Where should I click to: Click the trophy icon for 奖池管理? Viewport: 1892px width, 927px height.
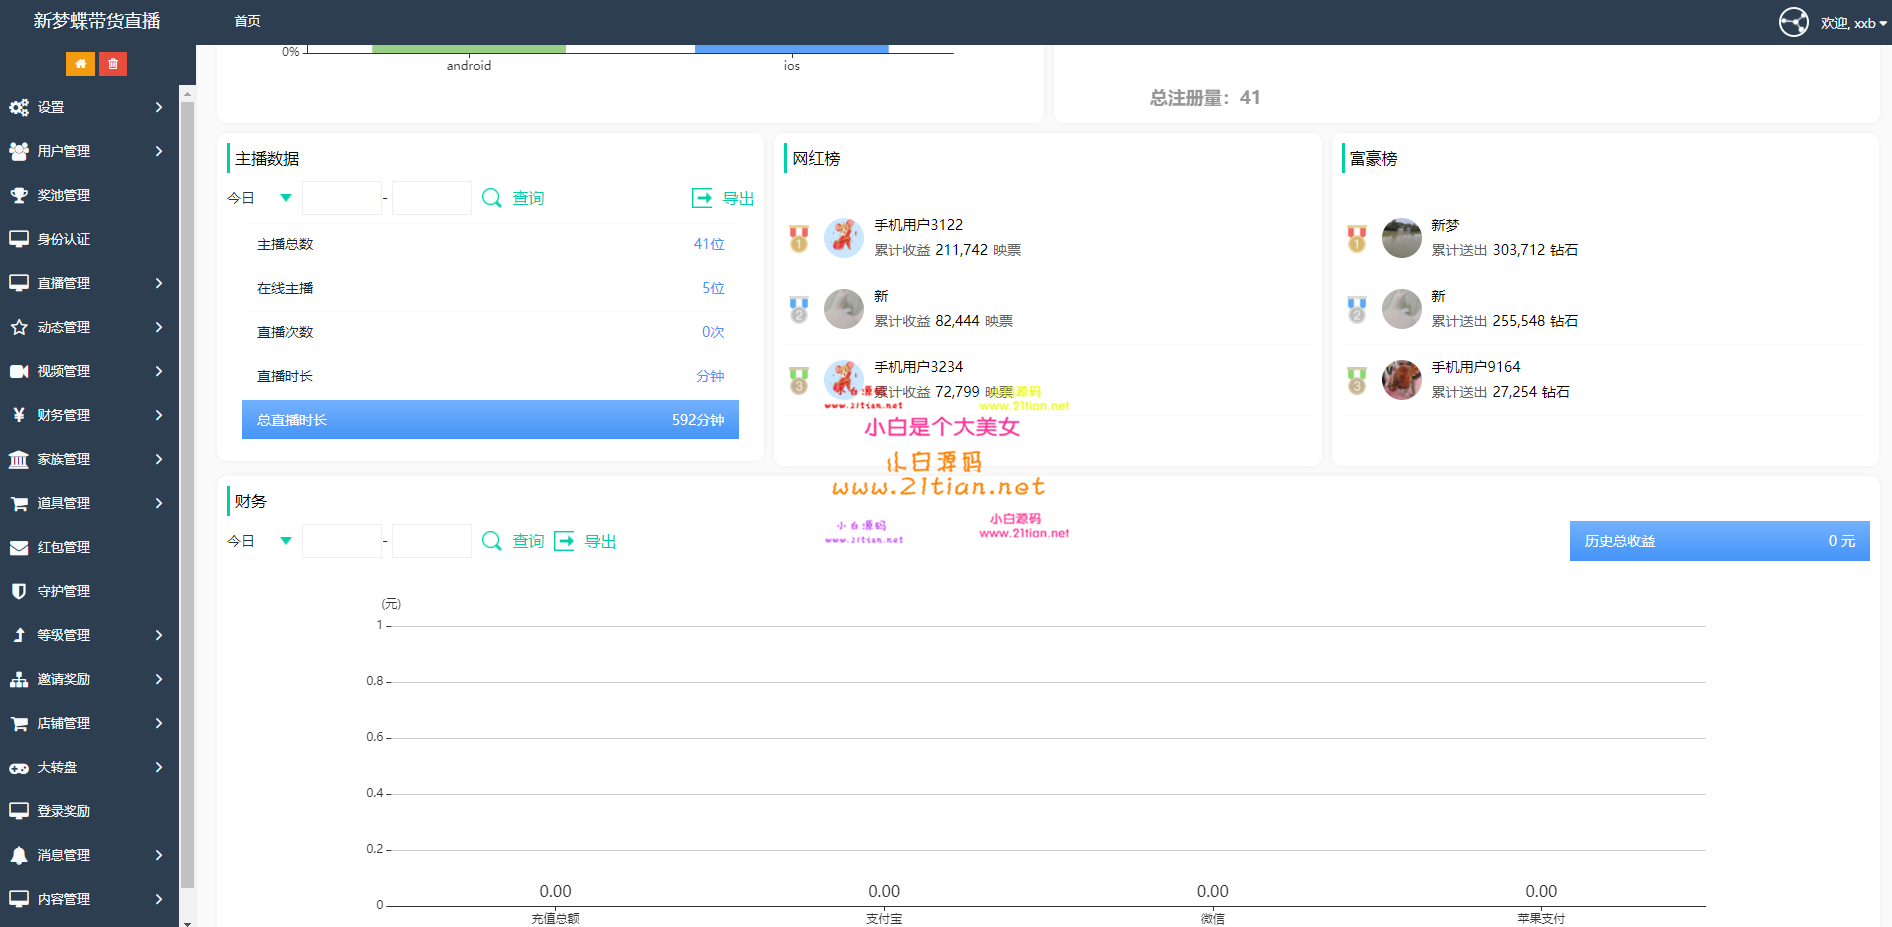coord(19,195)
